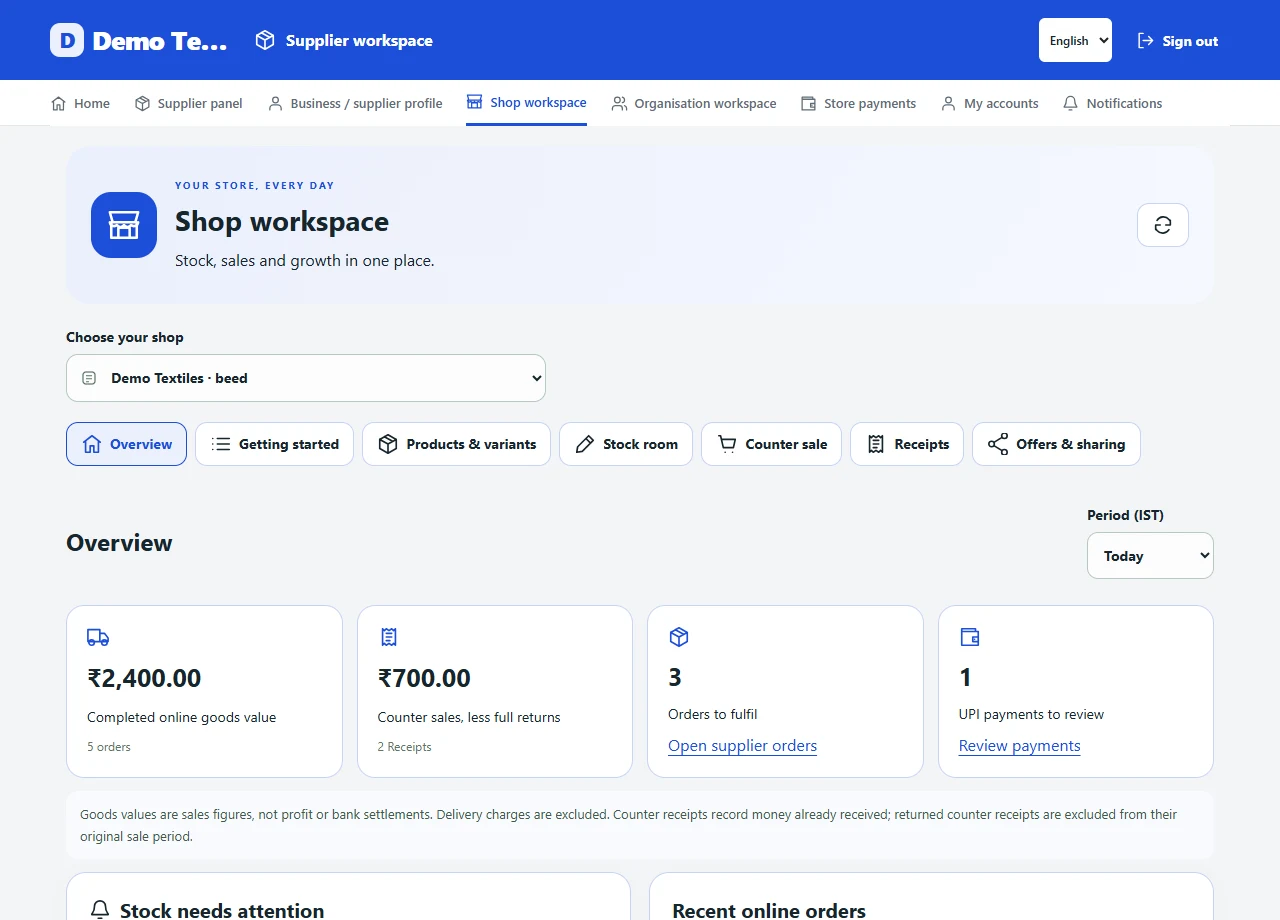
Task: Click the 2 Receipts count text
Action: click(404, 747)
